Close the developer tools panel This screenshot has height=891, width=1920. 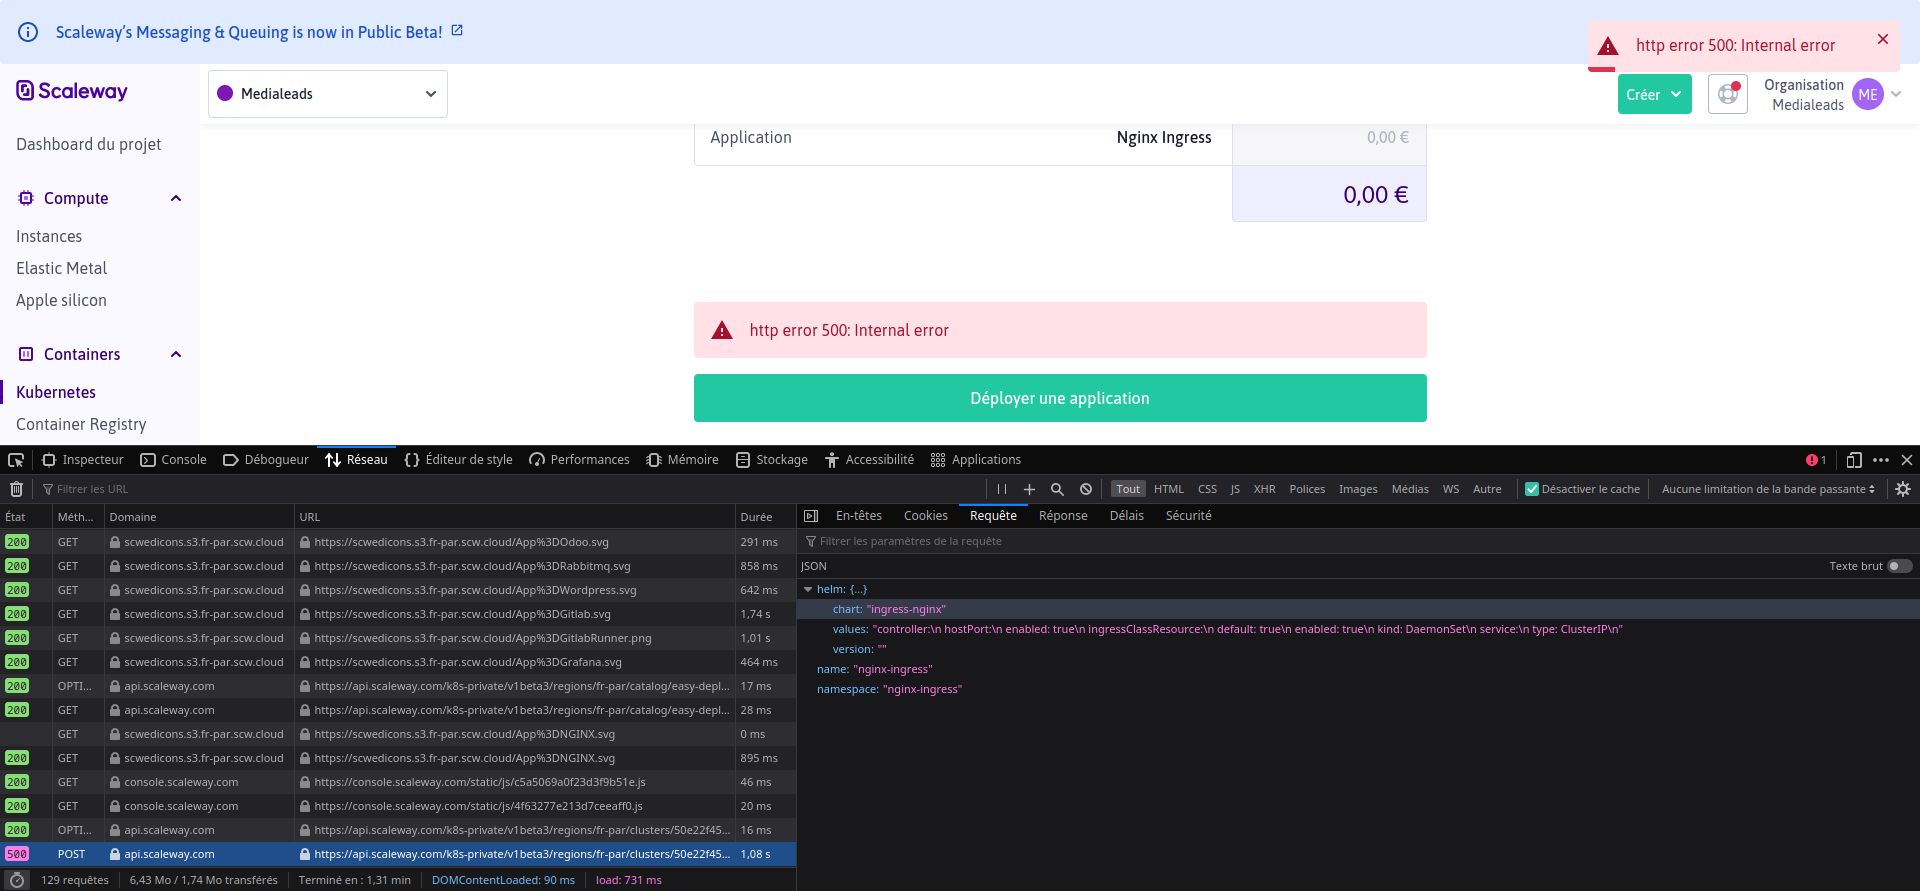click(1907, 460)
